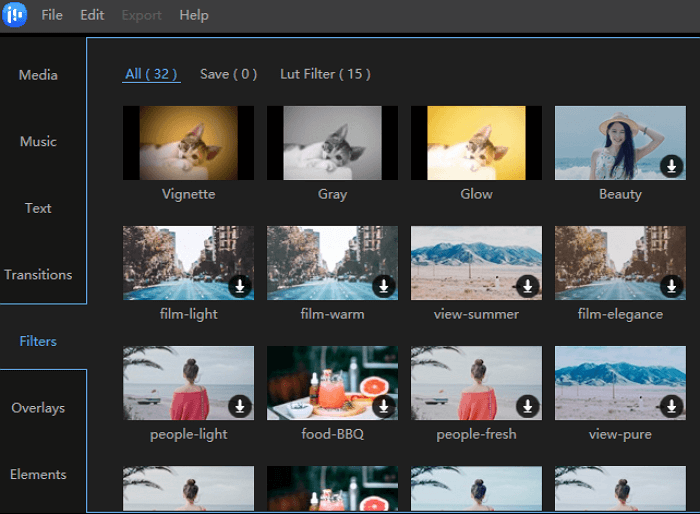
Task: Download the people-light filter
Action: click(240, 406)
